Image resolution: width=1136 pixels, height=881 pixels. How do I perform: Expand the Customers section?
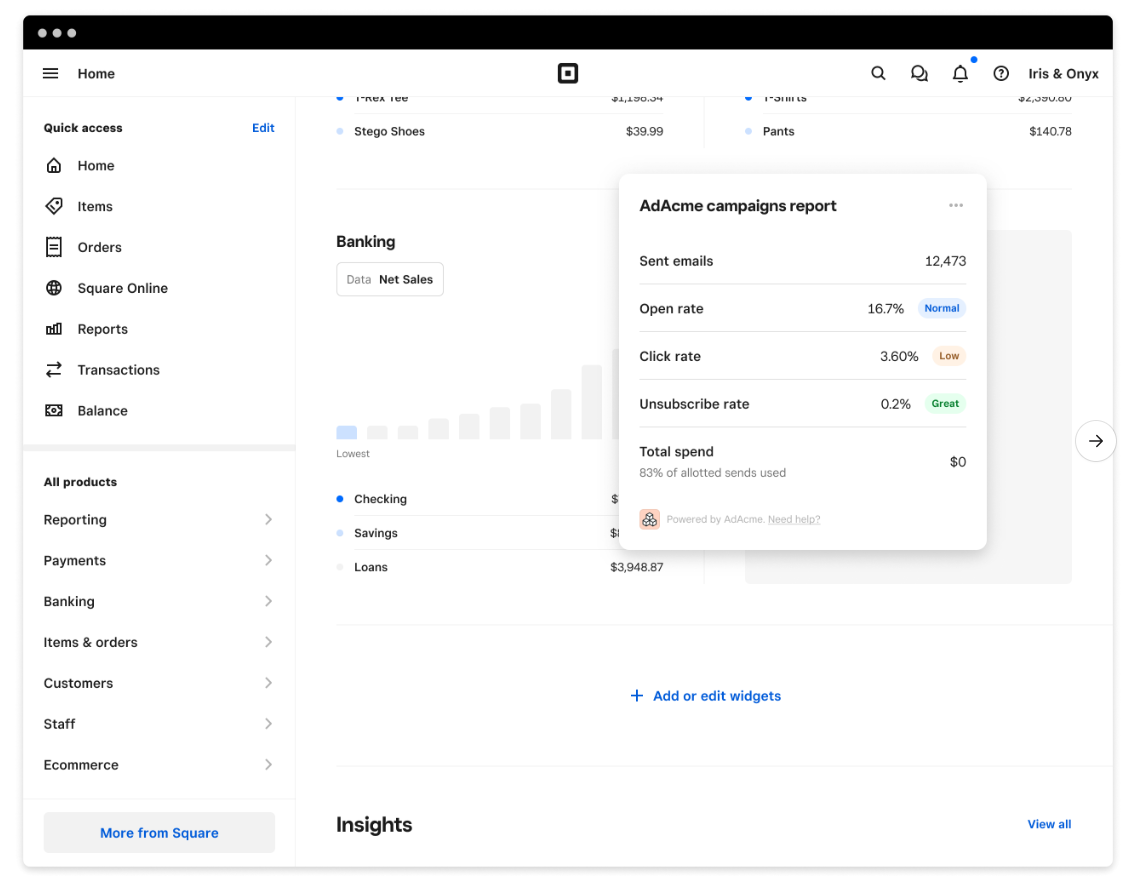159,683
